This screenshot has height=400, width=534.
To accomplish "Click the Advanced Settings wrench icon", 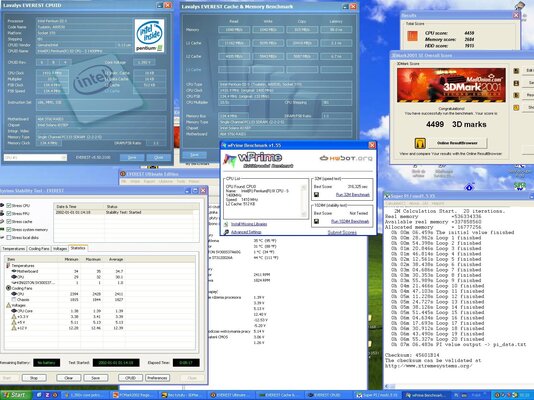I will click(x=226, y=232).
